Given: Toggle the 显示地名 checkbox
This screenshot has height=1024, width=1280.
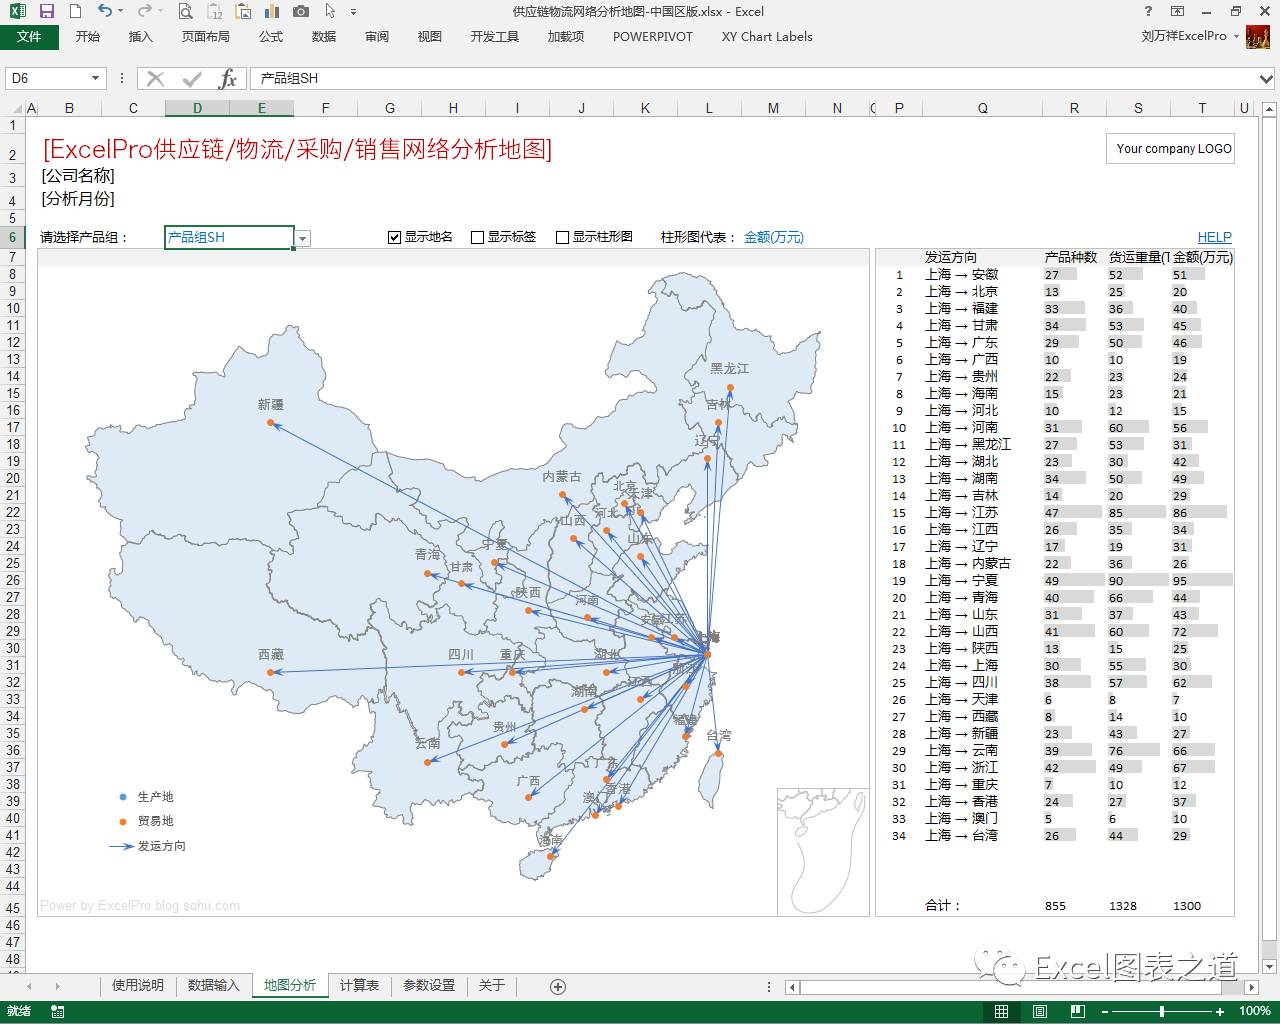Looking at the screenshot, I should pyautogui.click(x=395, y=238).
